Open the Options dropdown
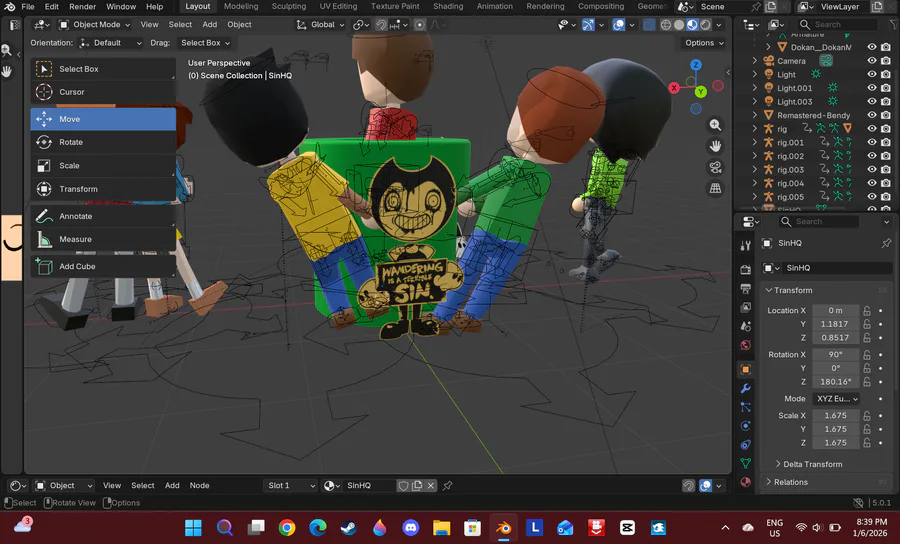This screenshot has width=900, height=544. pyautogui.click(x=704, y=43)
